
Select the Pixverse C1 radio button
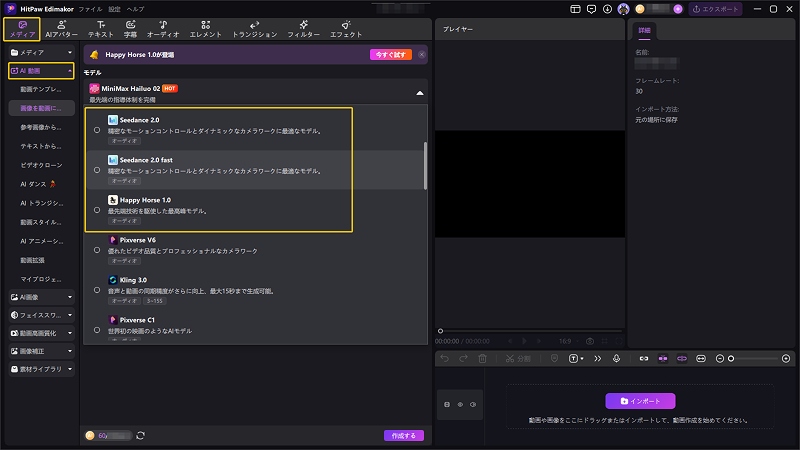(97, 330)
